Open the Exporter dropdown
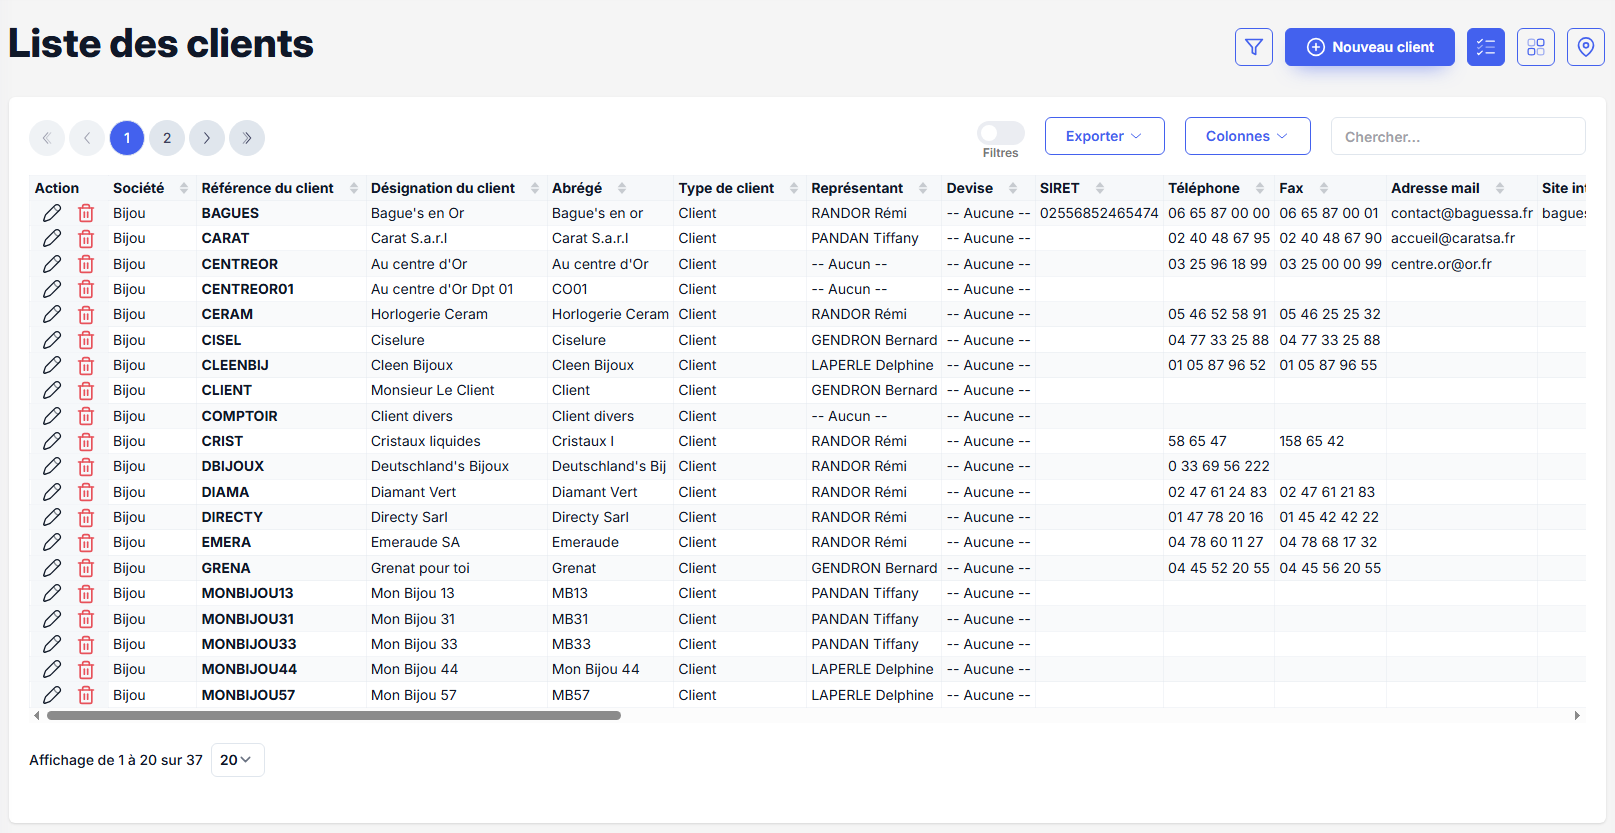The height and width of the screenshot is (833, 1615). (1104, 136)
